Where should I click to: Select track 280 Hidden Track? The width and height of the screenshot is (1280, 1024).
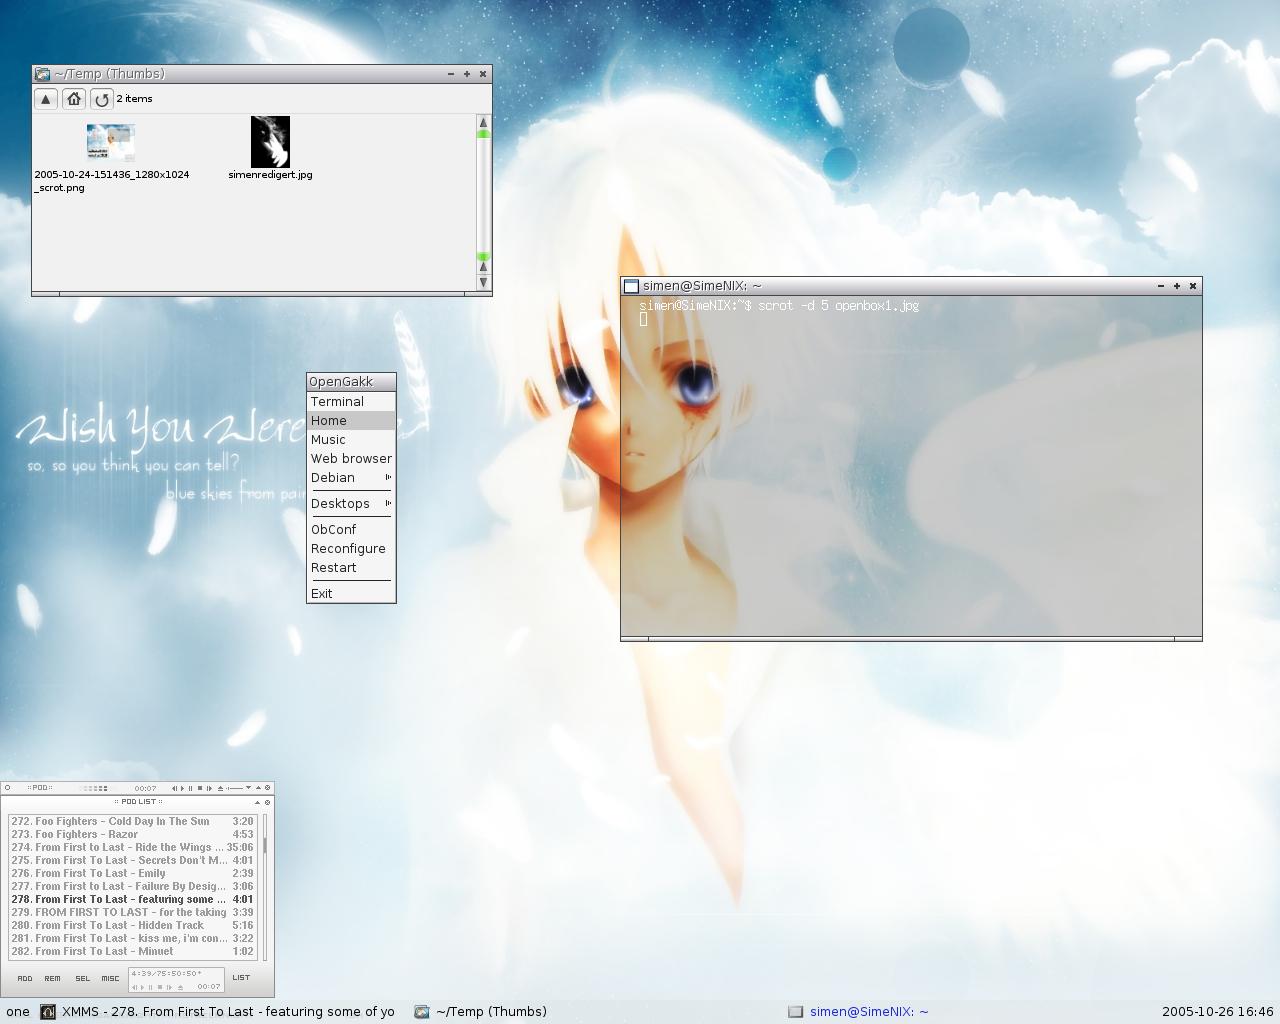(132, 925)
